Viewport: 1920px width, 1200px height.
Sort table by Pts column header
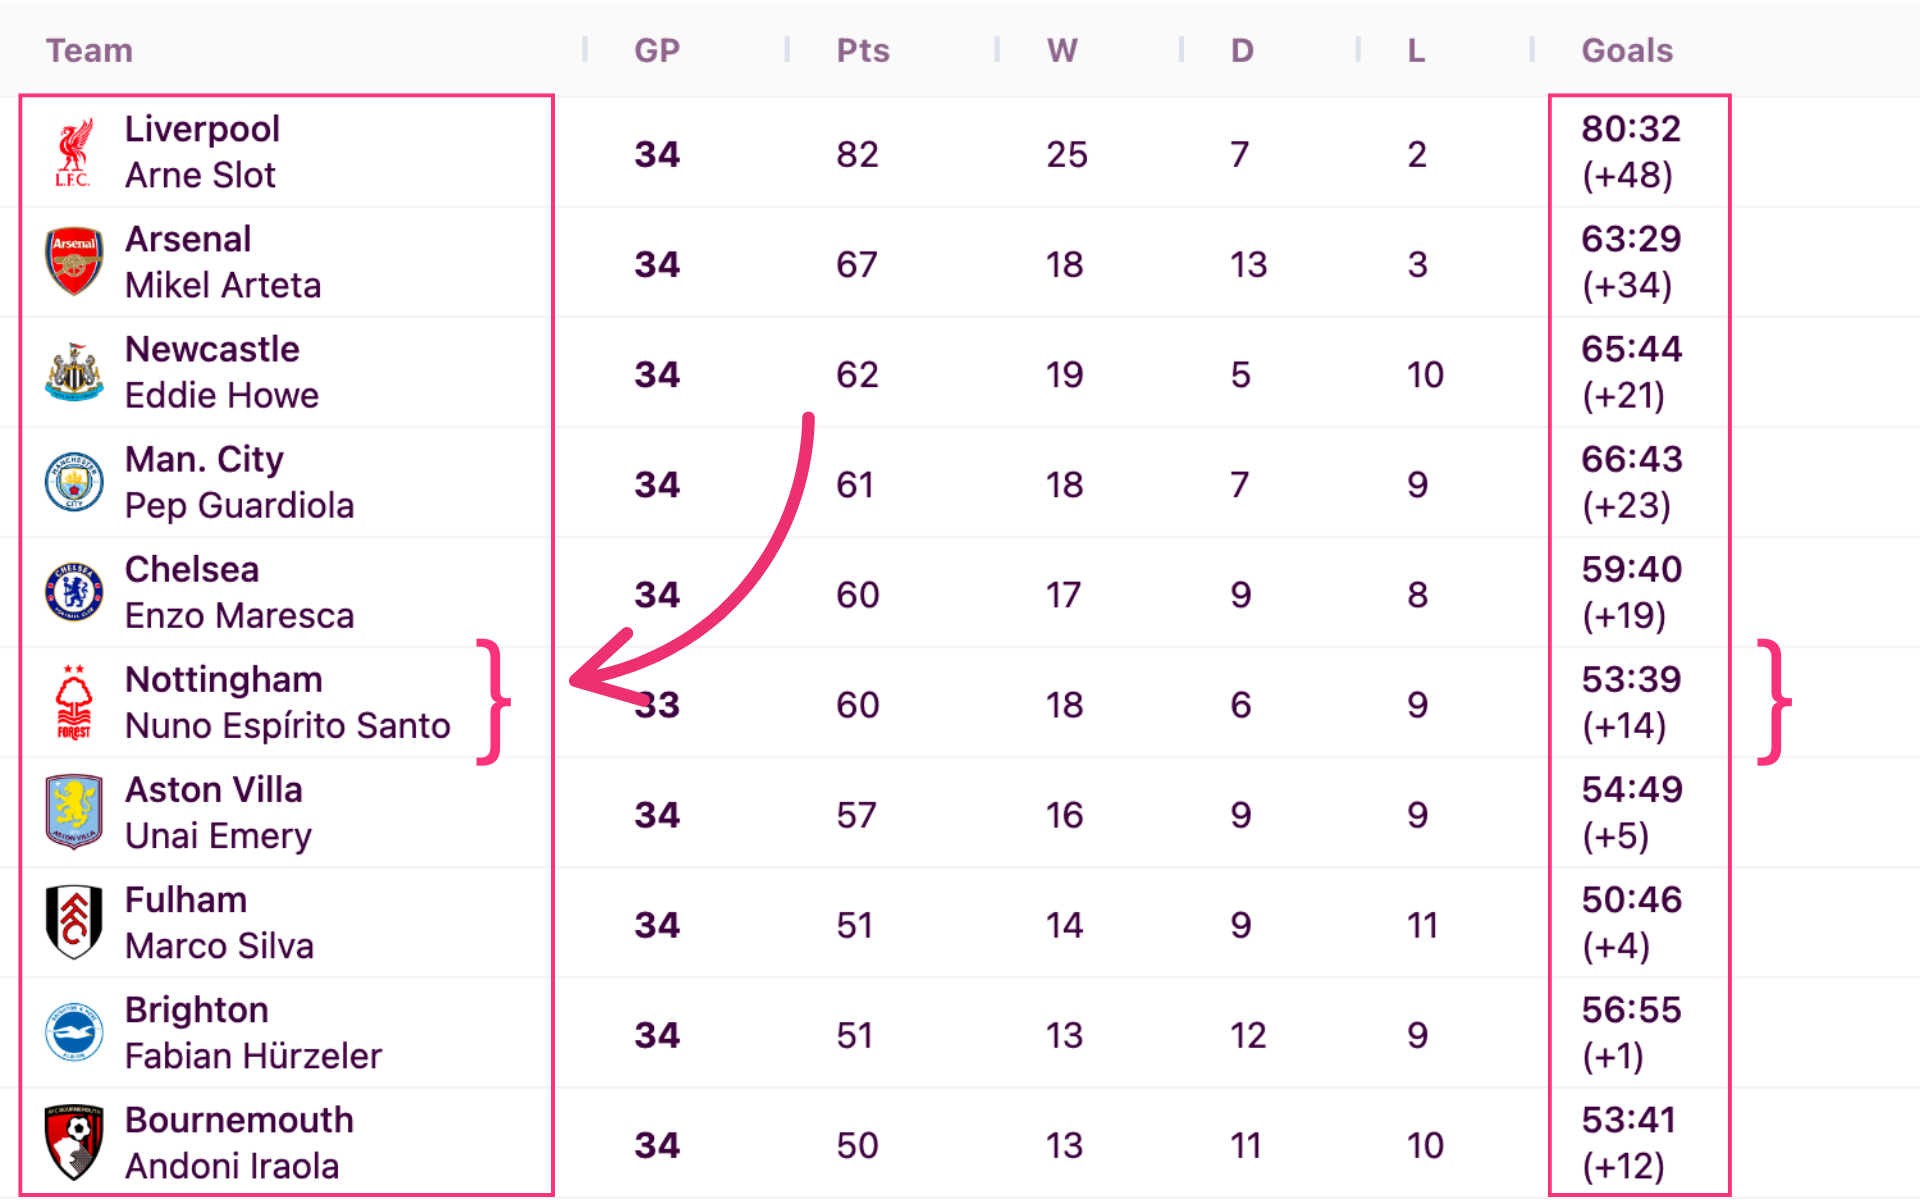[863, 50]
